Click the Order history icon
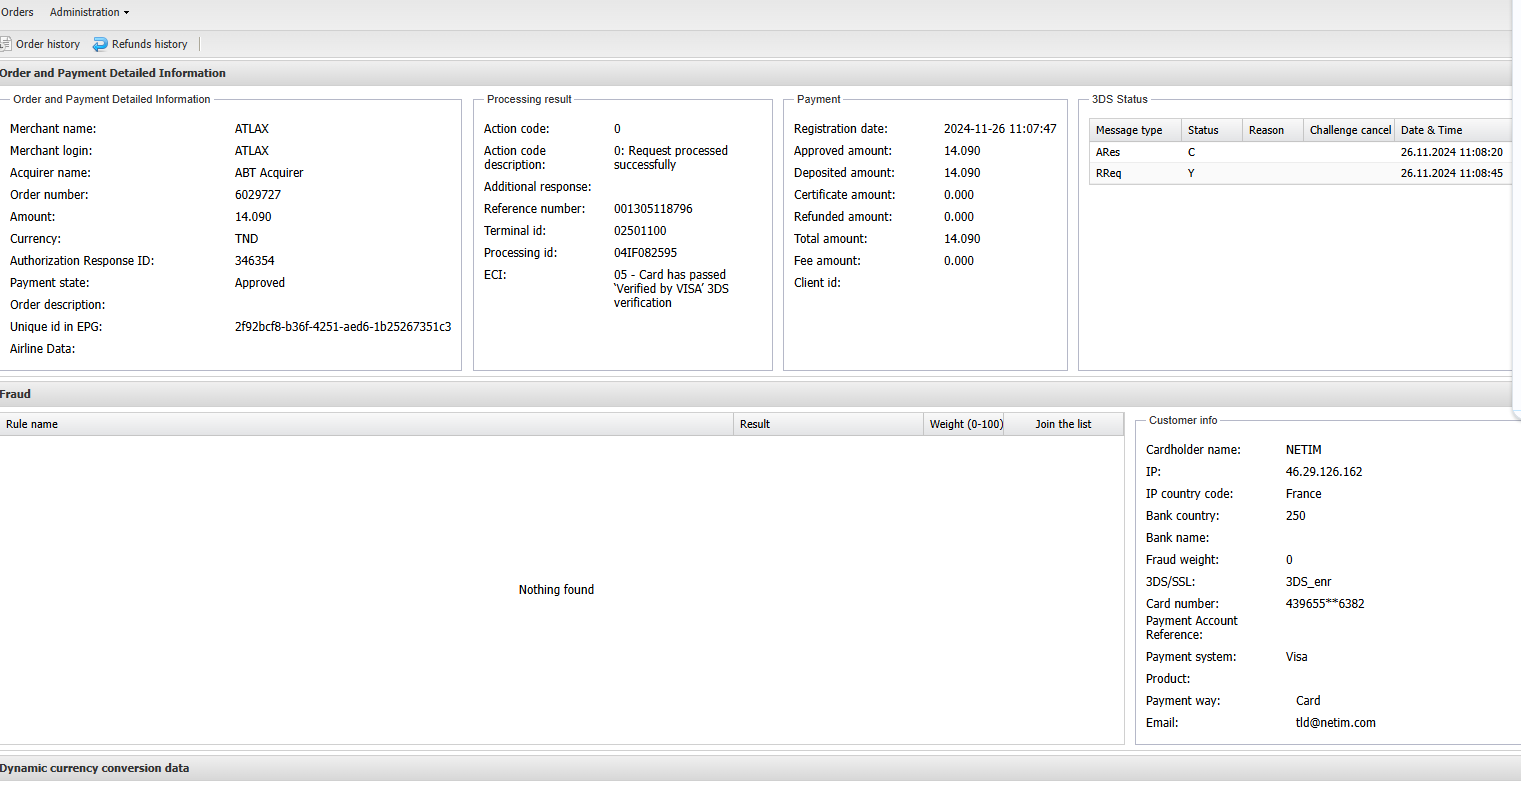 6,44
